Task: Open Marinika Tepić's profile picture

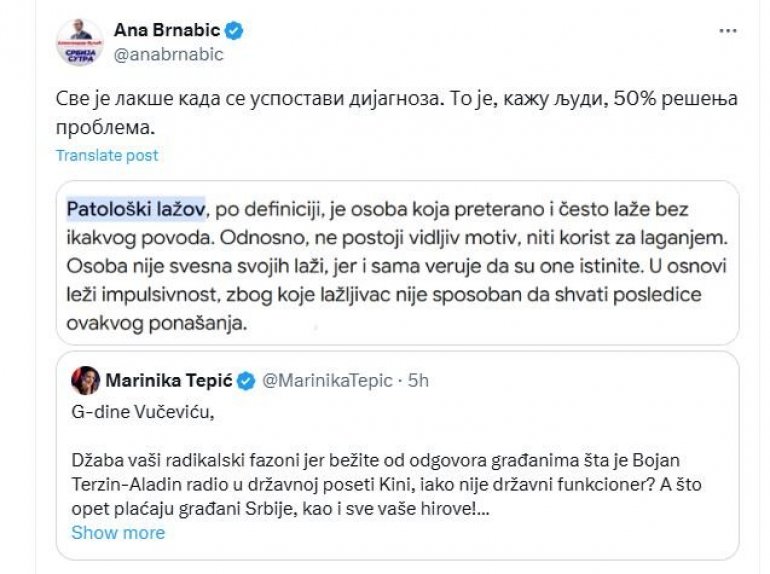Action: point(84,380)
